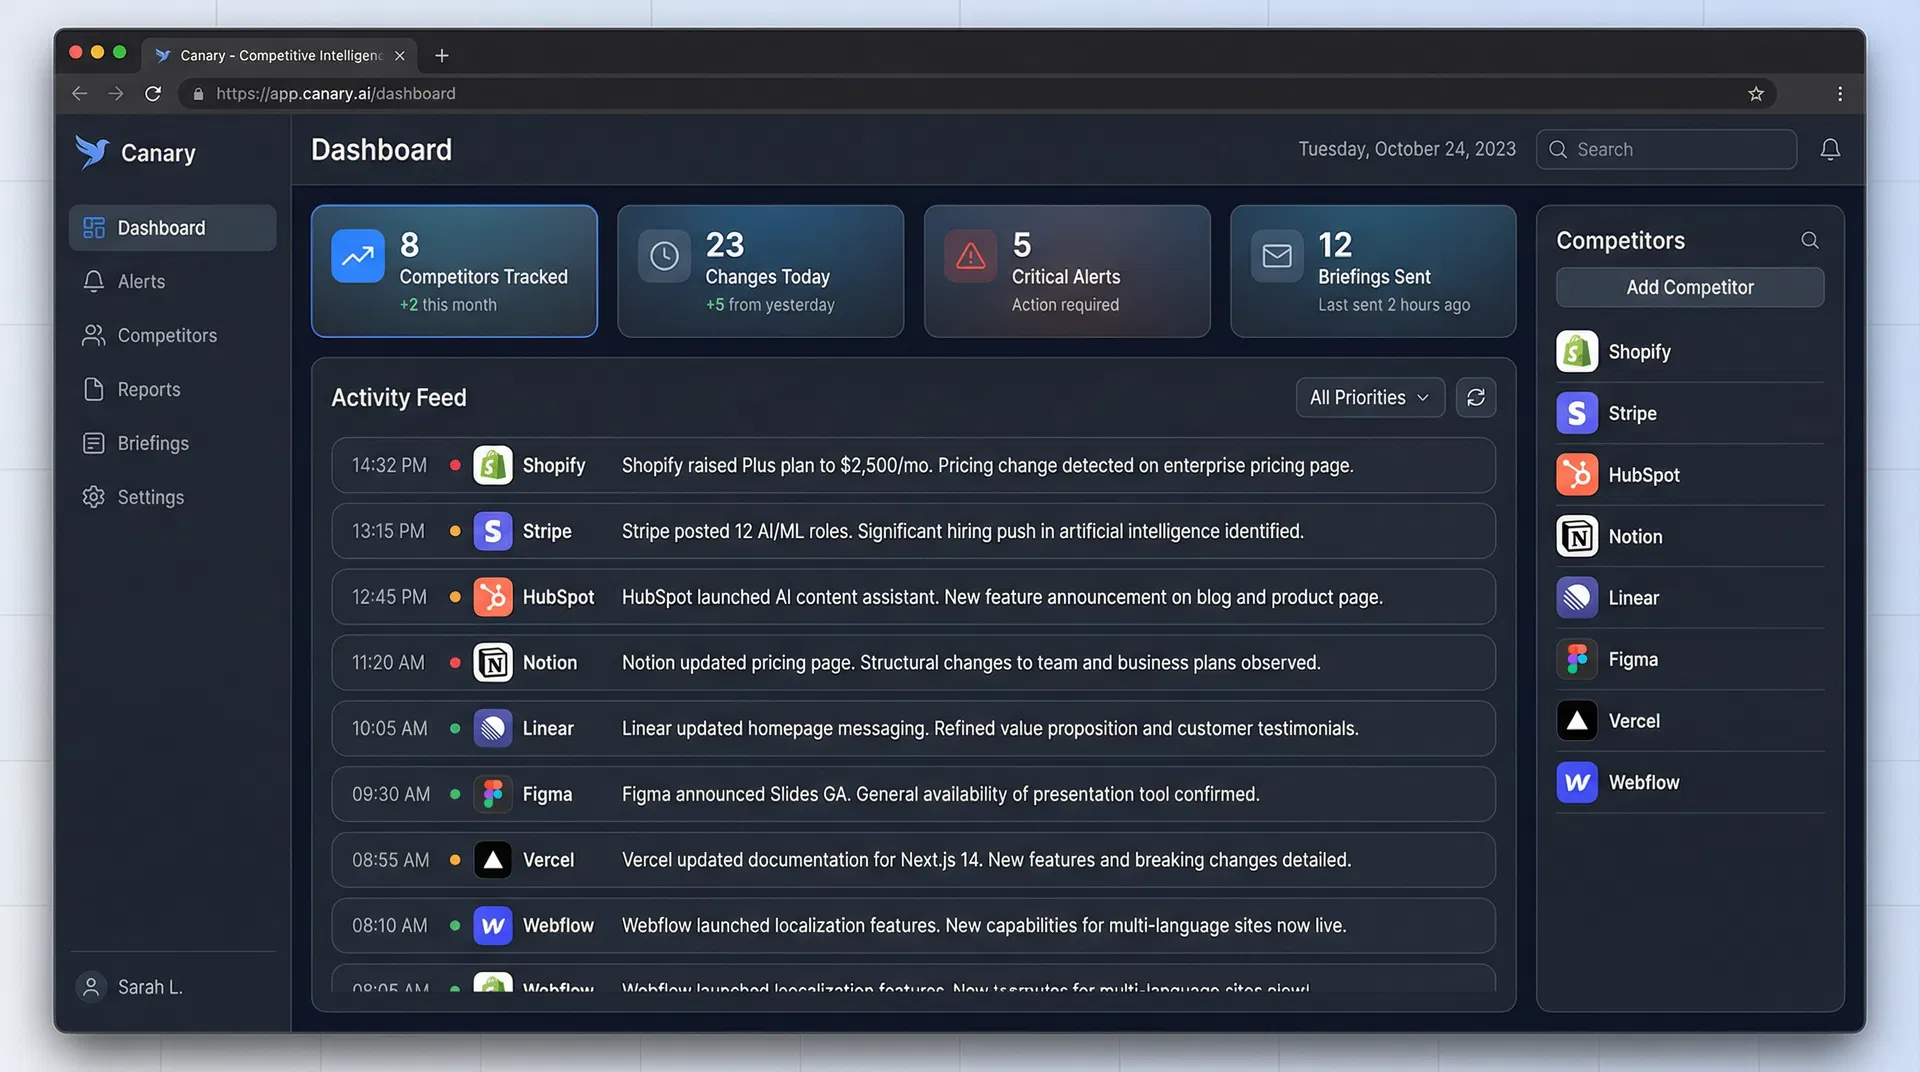Bookmark the page with the star icon
The image size is (1920, 1072).
(1756, 93)
